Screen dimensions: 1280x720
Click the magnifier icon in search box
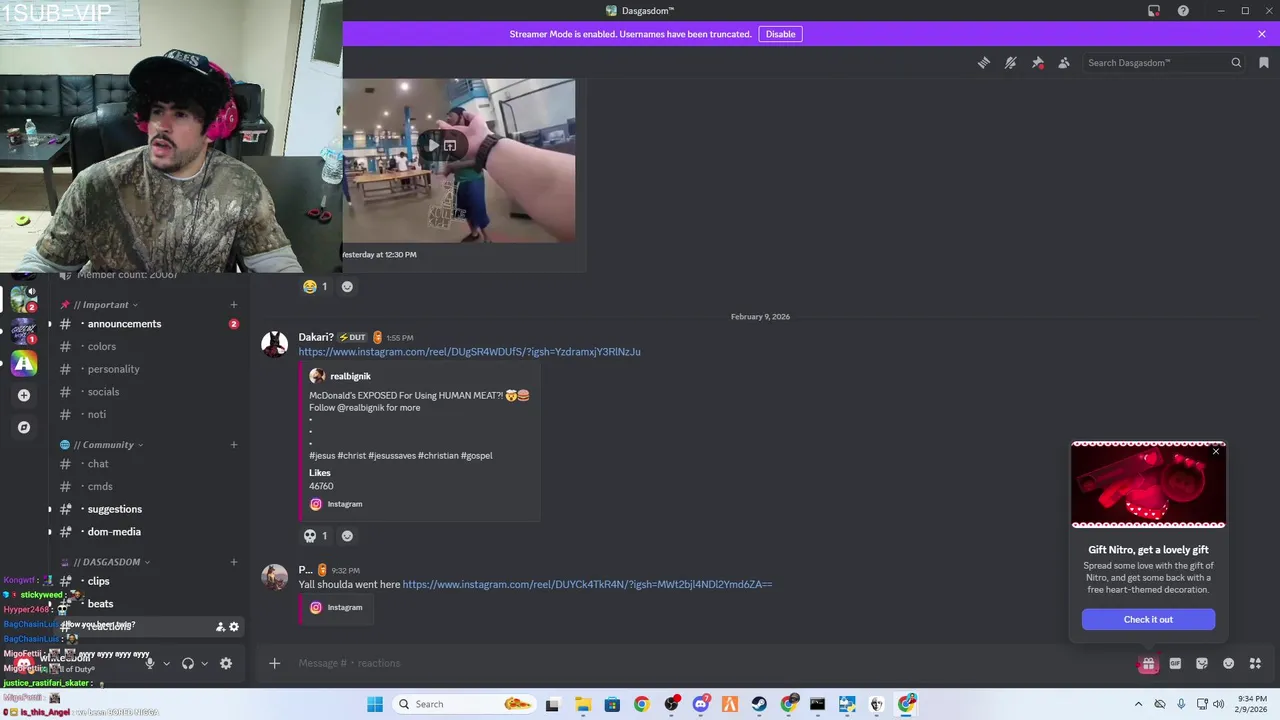pyautogui.click(x=1236, y=63)
